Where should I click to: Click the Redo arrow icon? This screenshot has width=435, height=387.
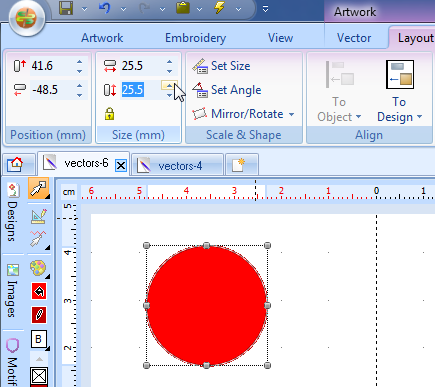(x=144, y=8)
